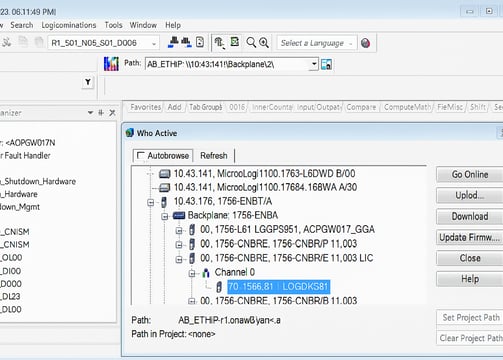The image size is (503, 360).
Task: Open the organizer panel options dropdown arrow
Action: 90,113
